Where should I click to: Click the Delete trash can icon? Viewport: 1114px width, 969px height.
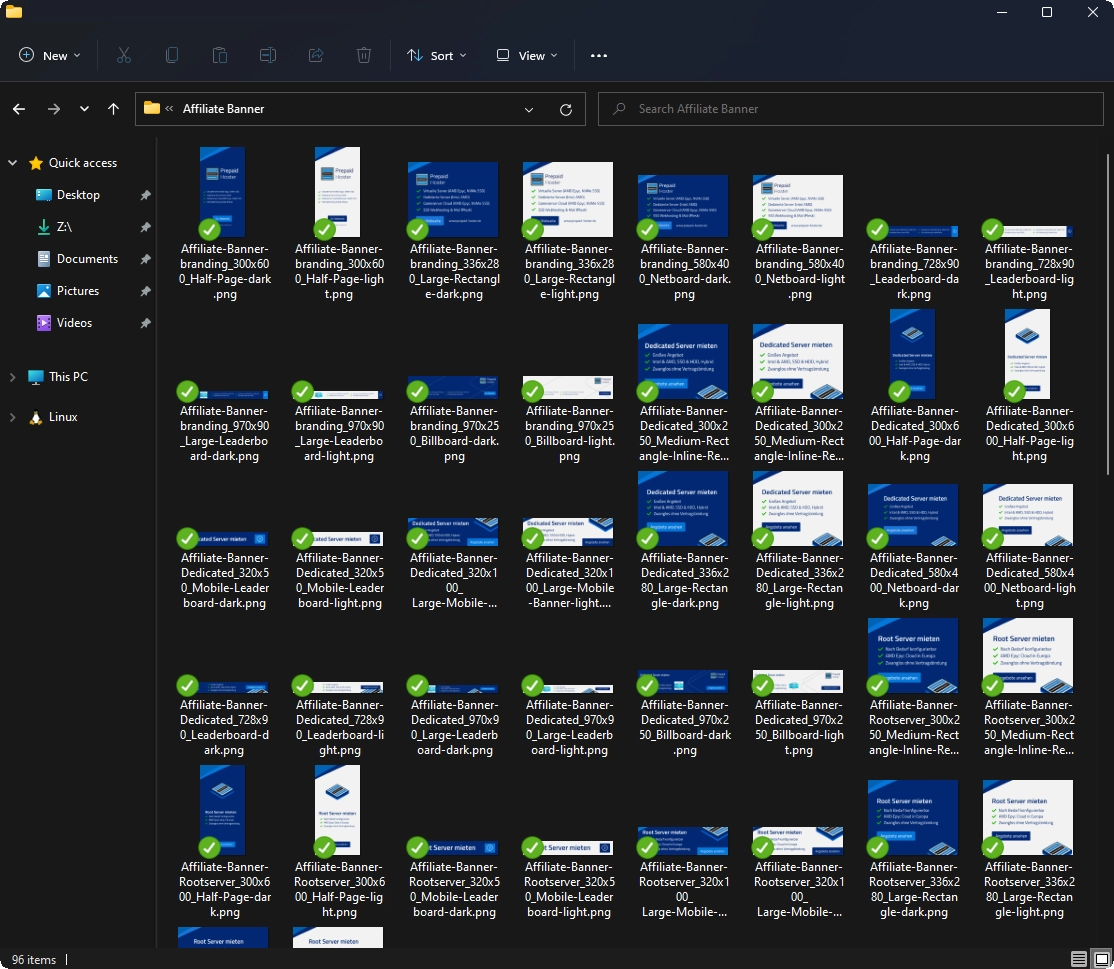pyautogui.click(x=364, y=56)
